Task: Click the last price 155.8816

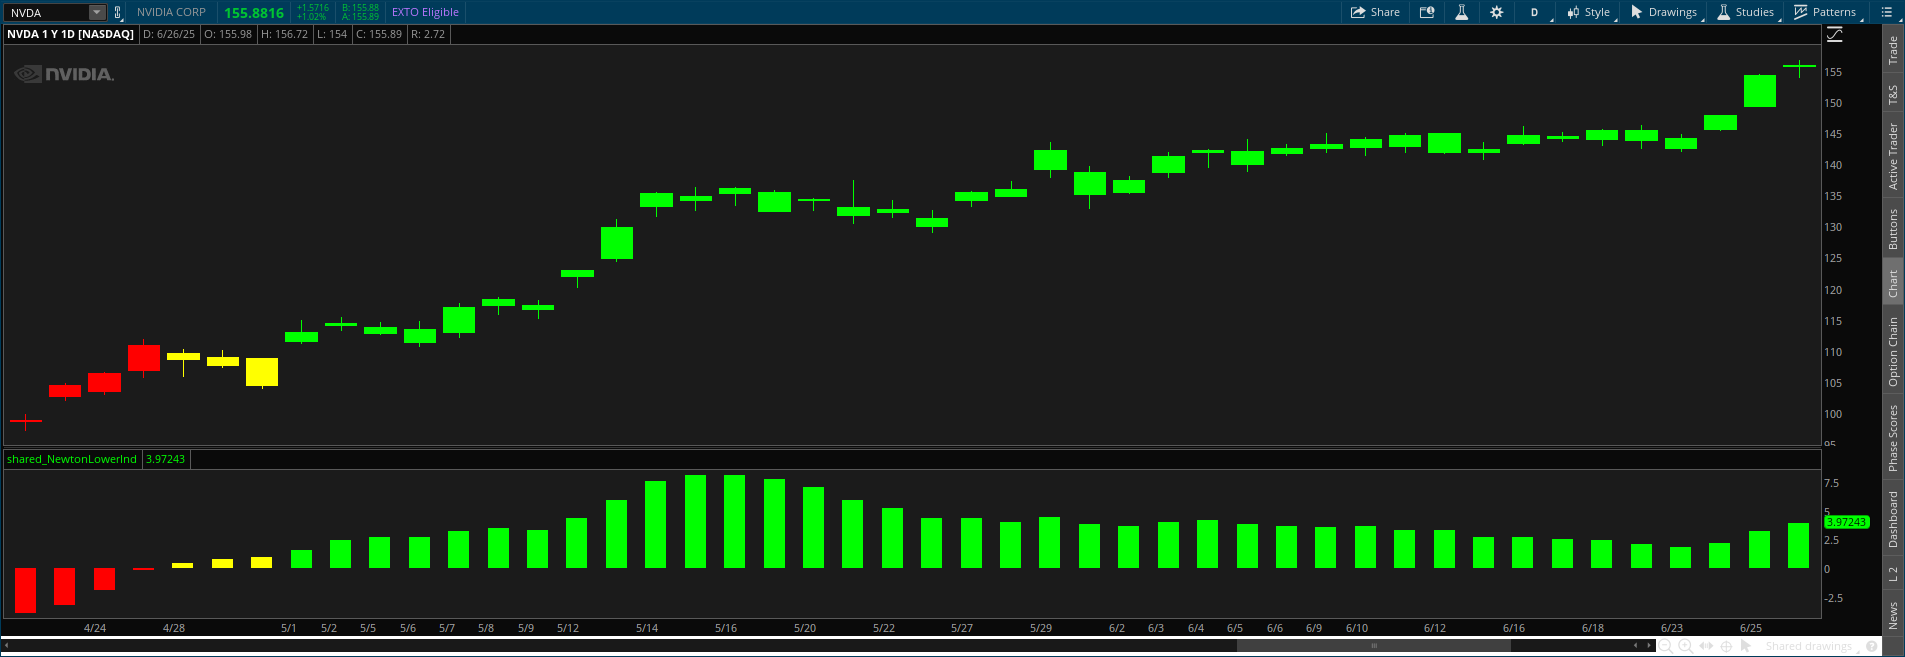Action: point(254,13)
